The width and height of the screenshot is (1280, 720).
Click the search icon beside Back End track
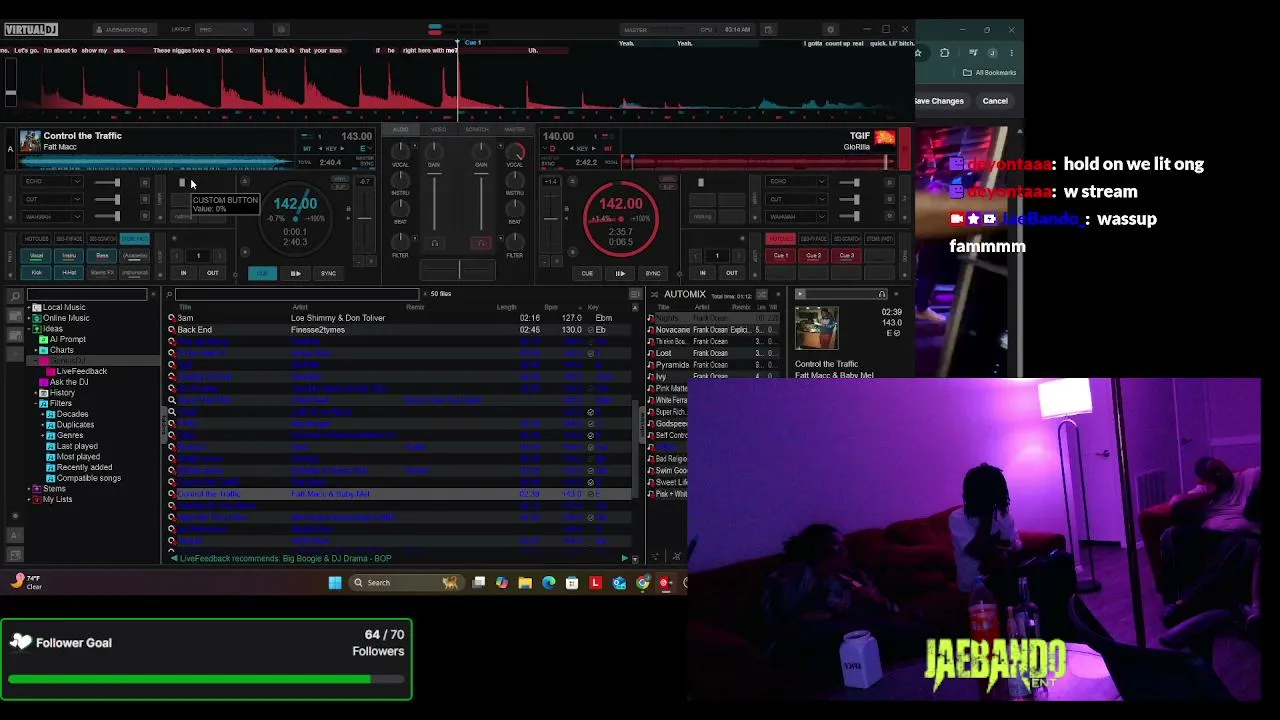[172, 330]
